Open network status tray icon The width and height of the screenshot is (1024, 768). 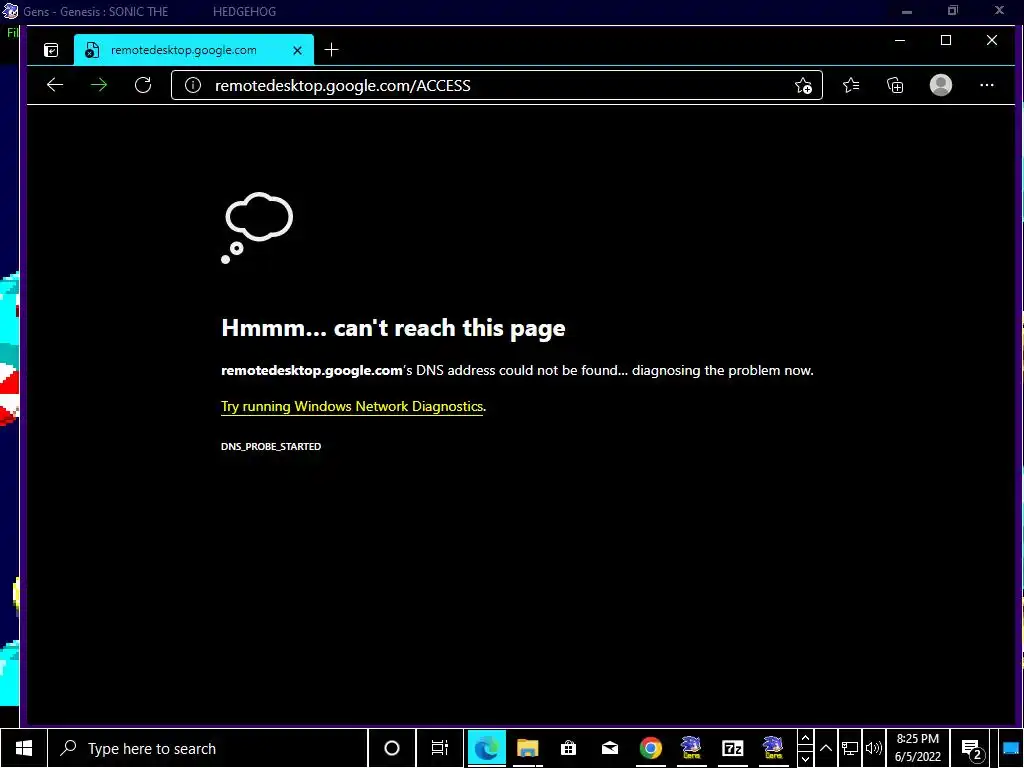tap(850, 748)
